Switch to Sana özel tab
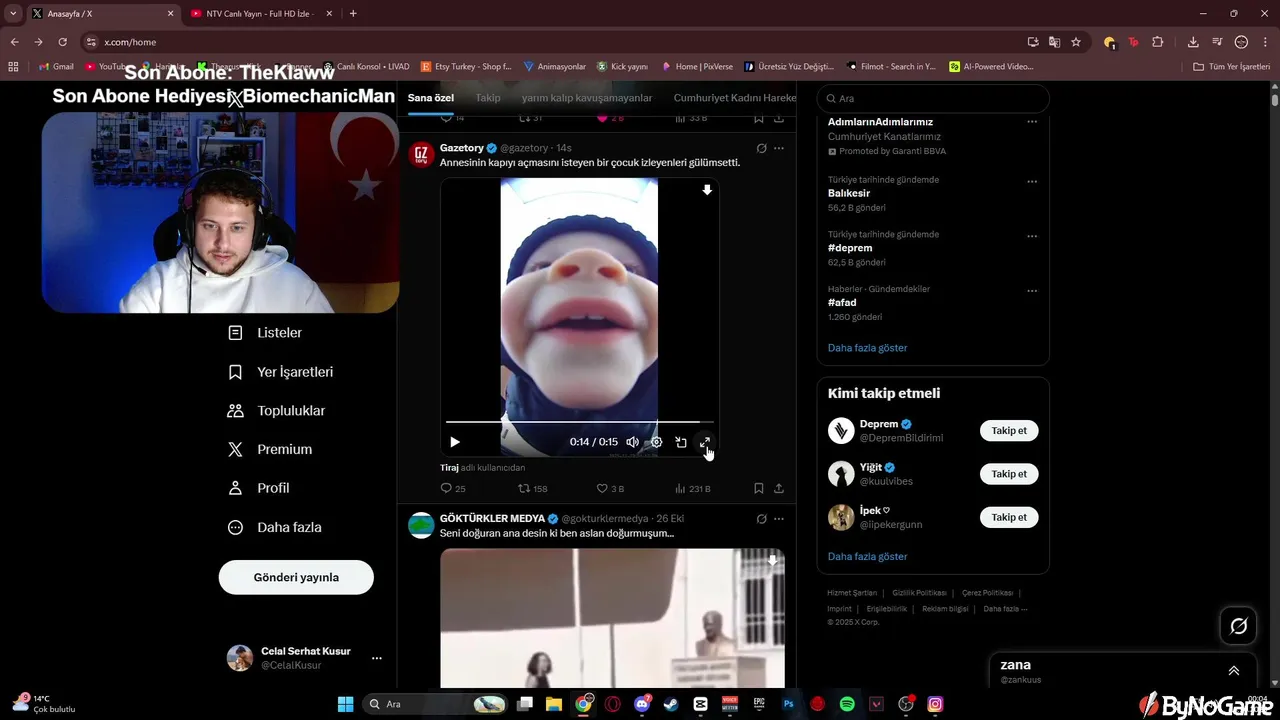 (431, 98)
